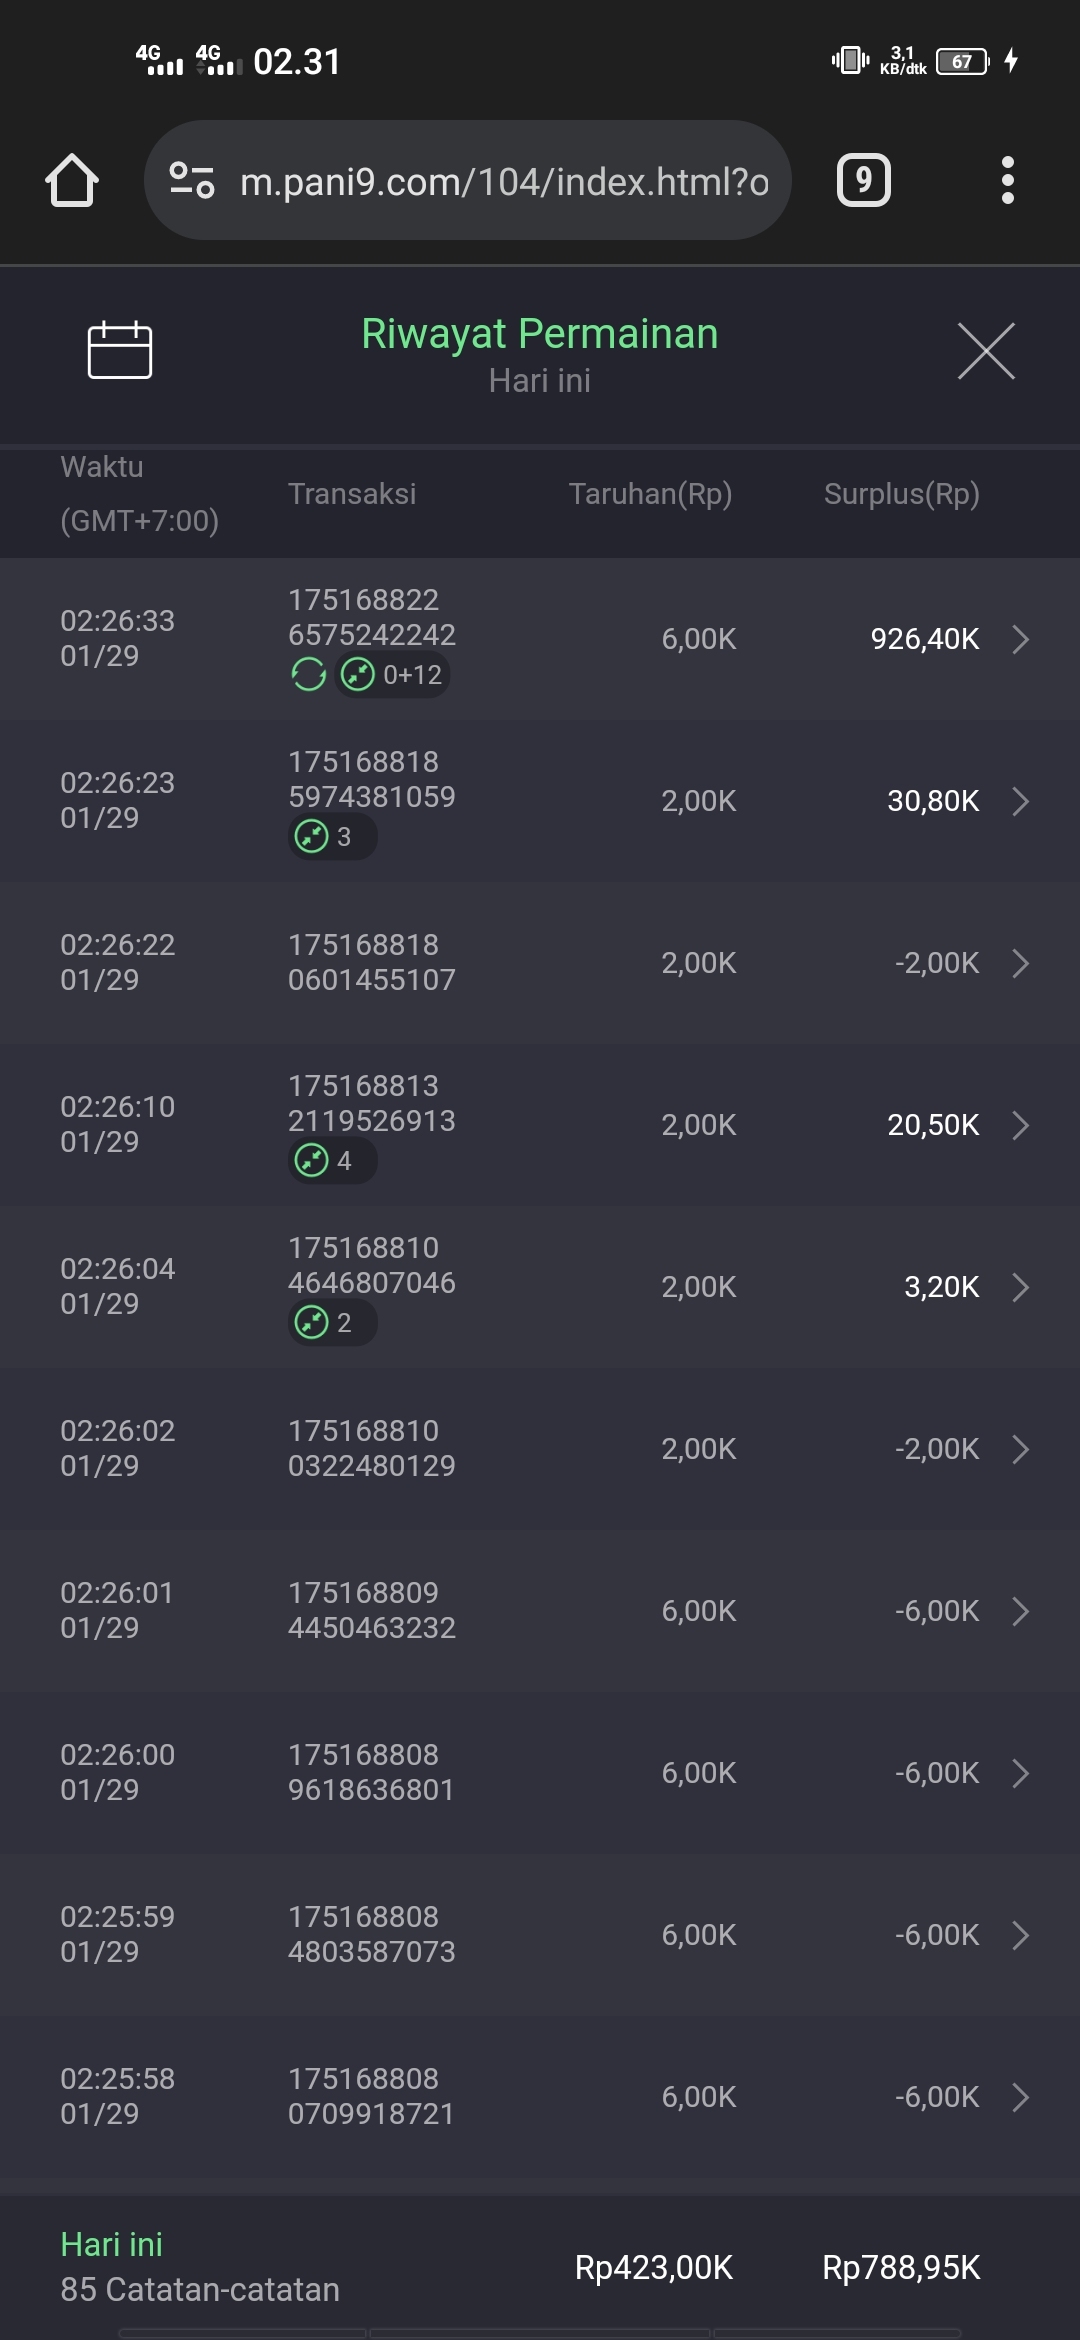Expand details of the 30,80K surplus row
Screen dimensions: 1080x2340
pyautogui.click(x=1020, y=801)
